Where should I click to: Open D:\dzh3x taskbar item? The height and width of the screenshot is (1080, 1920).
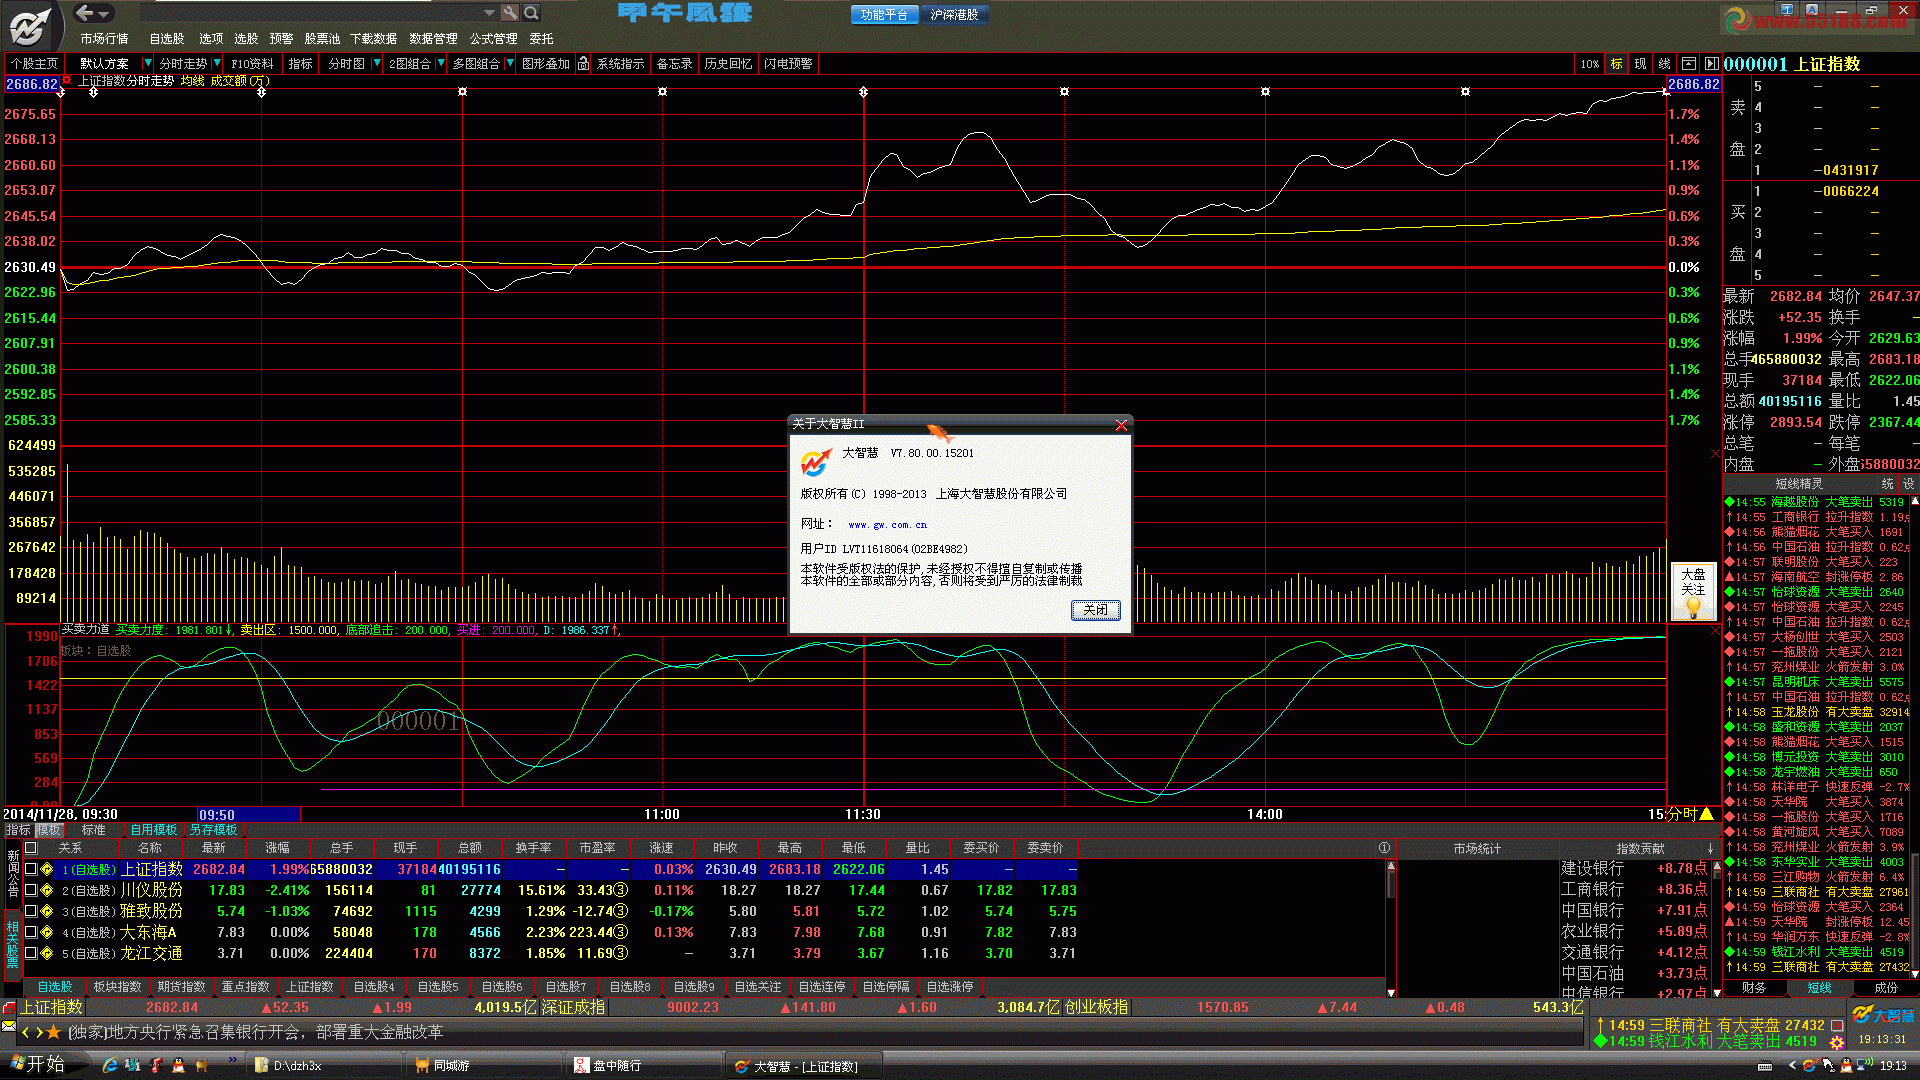(x=326, y=1066)
